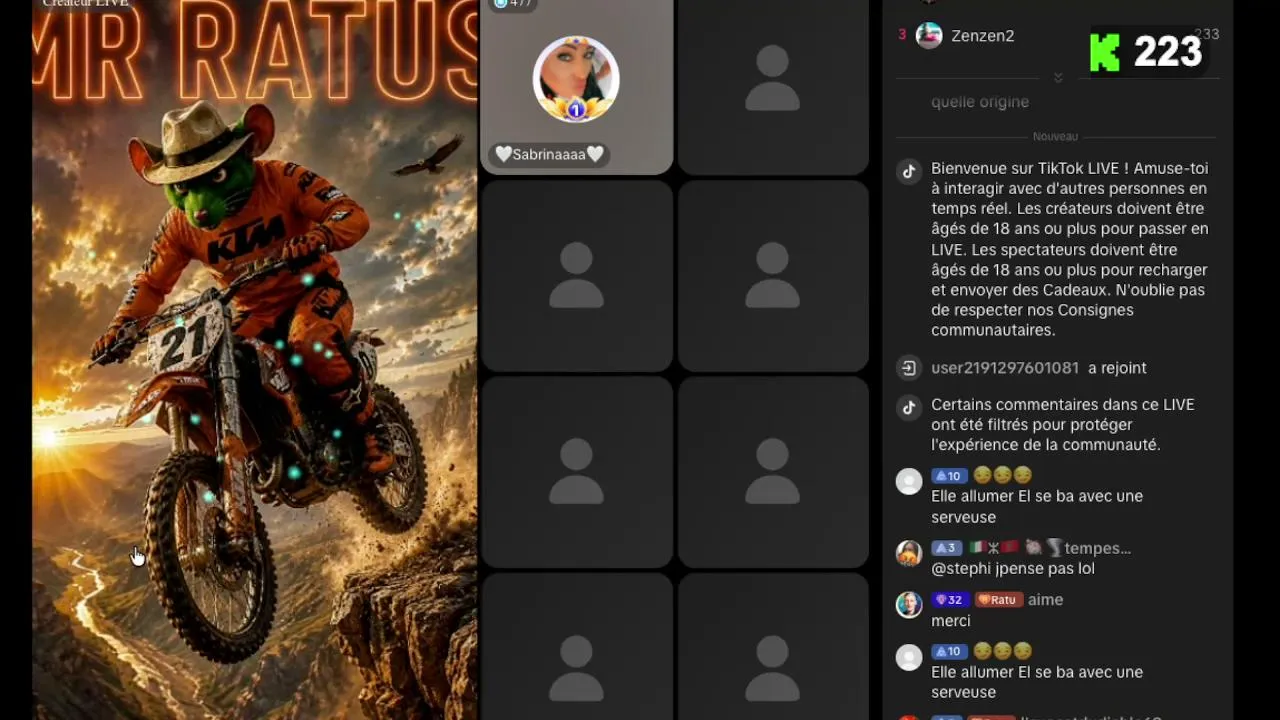The width and height of the screenshot is (1280, 720).
Task: Expand the ranking list with the double chevron
Action: (1058, 78)
